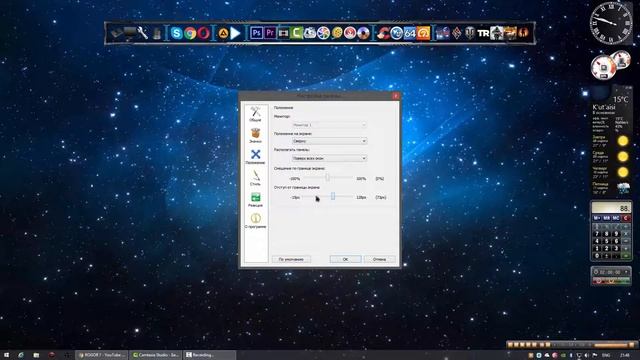Open the monitor computer dock icon
Screen dimensions: 640x360
click(x=130, y=33)
